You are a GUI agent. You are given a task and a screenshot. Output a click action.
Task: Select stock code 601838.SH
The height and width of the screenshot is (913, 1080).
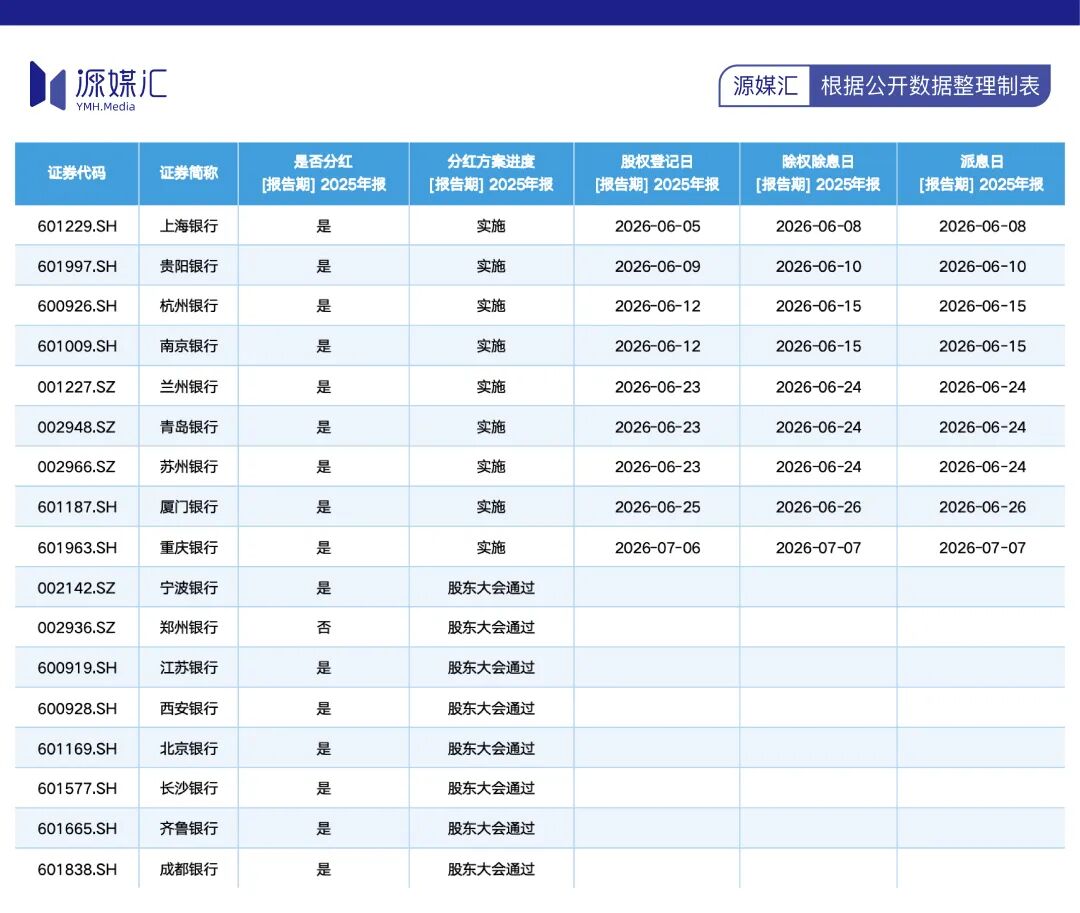click(x=77, y=870)
